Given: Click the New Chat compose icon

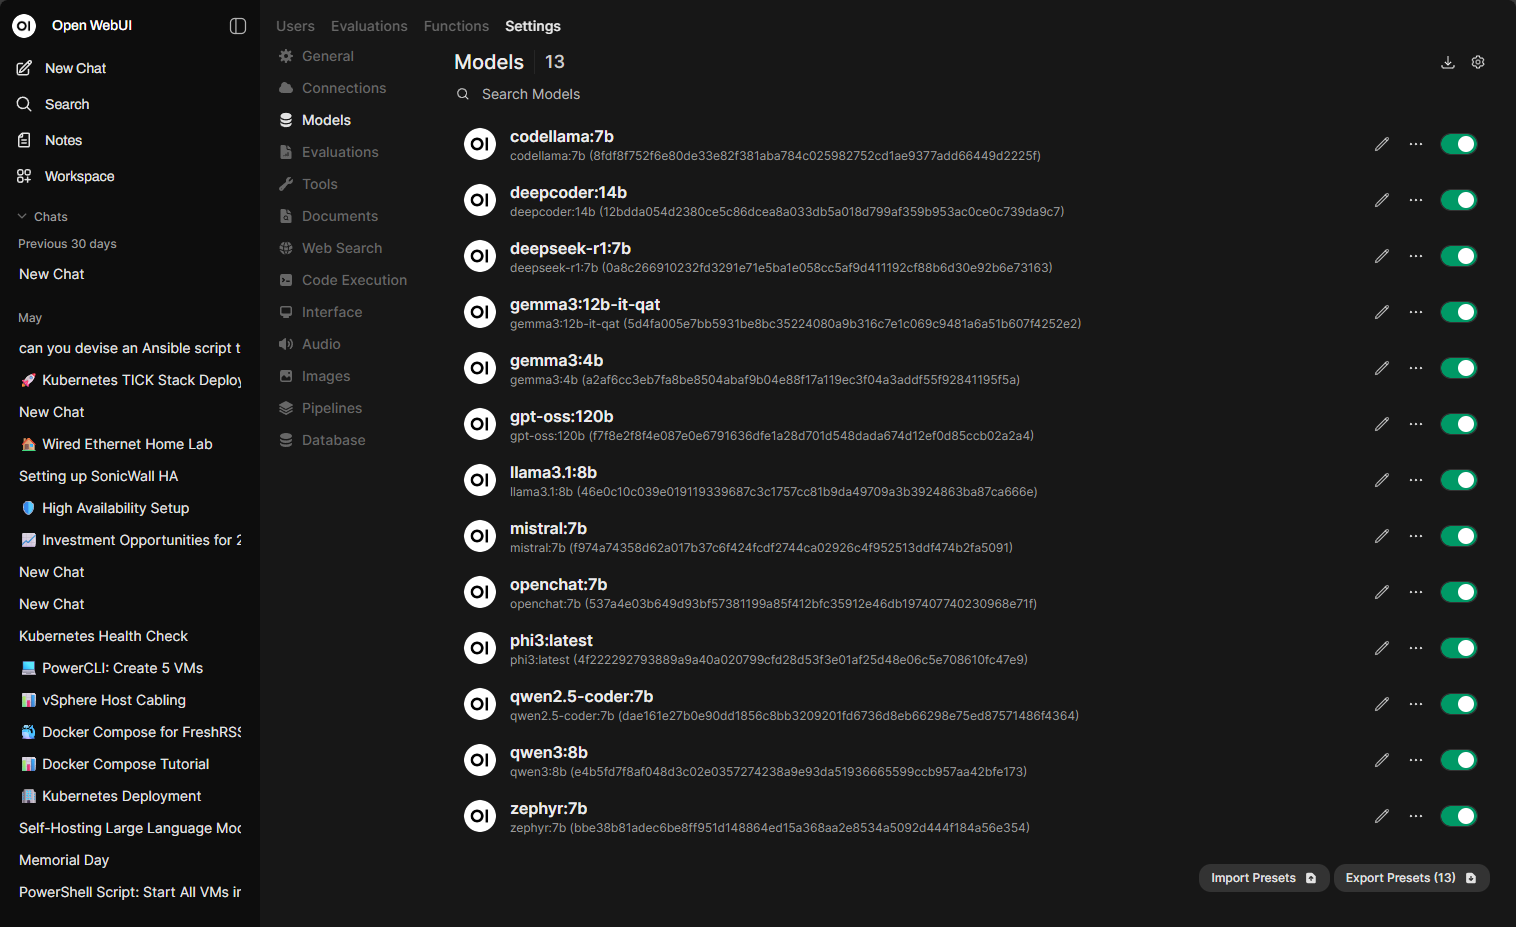Looking at the screenshot, I should click(25, 68).
